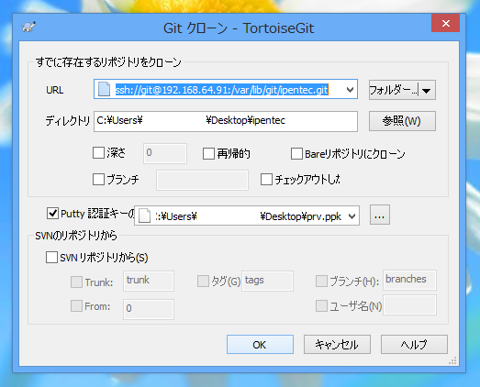
Task: Toggle the 再帰的 checkbox
Action: 209,154
